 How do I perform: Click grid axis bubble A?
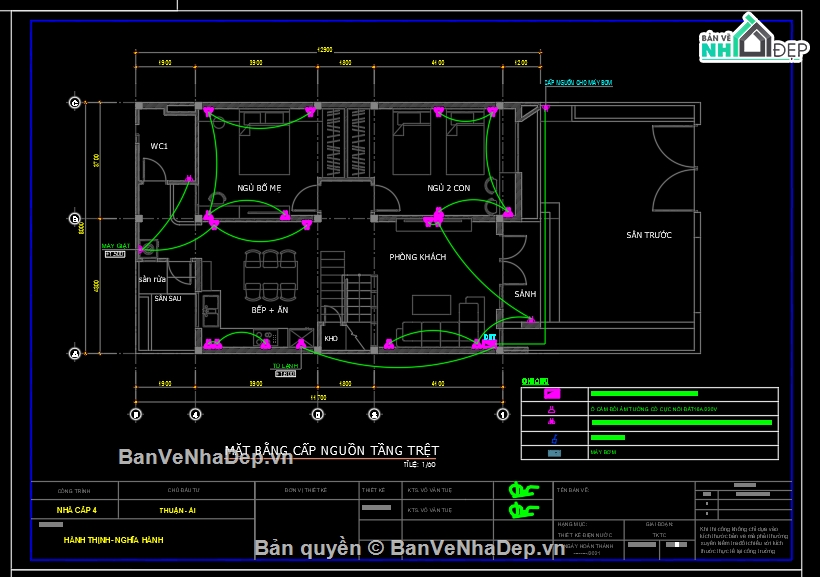[75, 354]
